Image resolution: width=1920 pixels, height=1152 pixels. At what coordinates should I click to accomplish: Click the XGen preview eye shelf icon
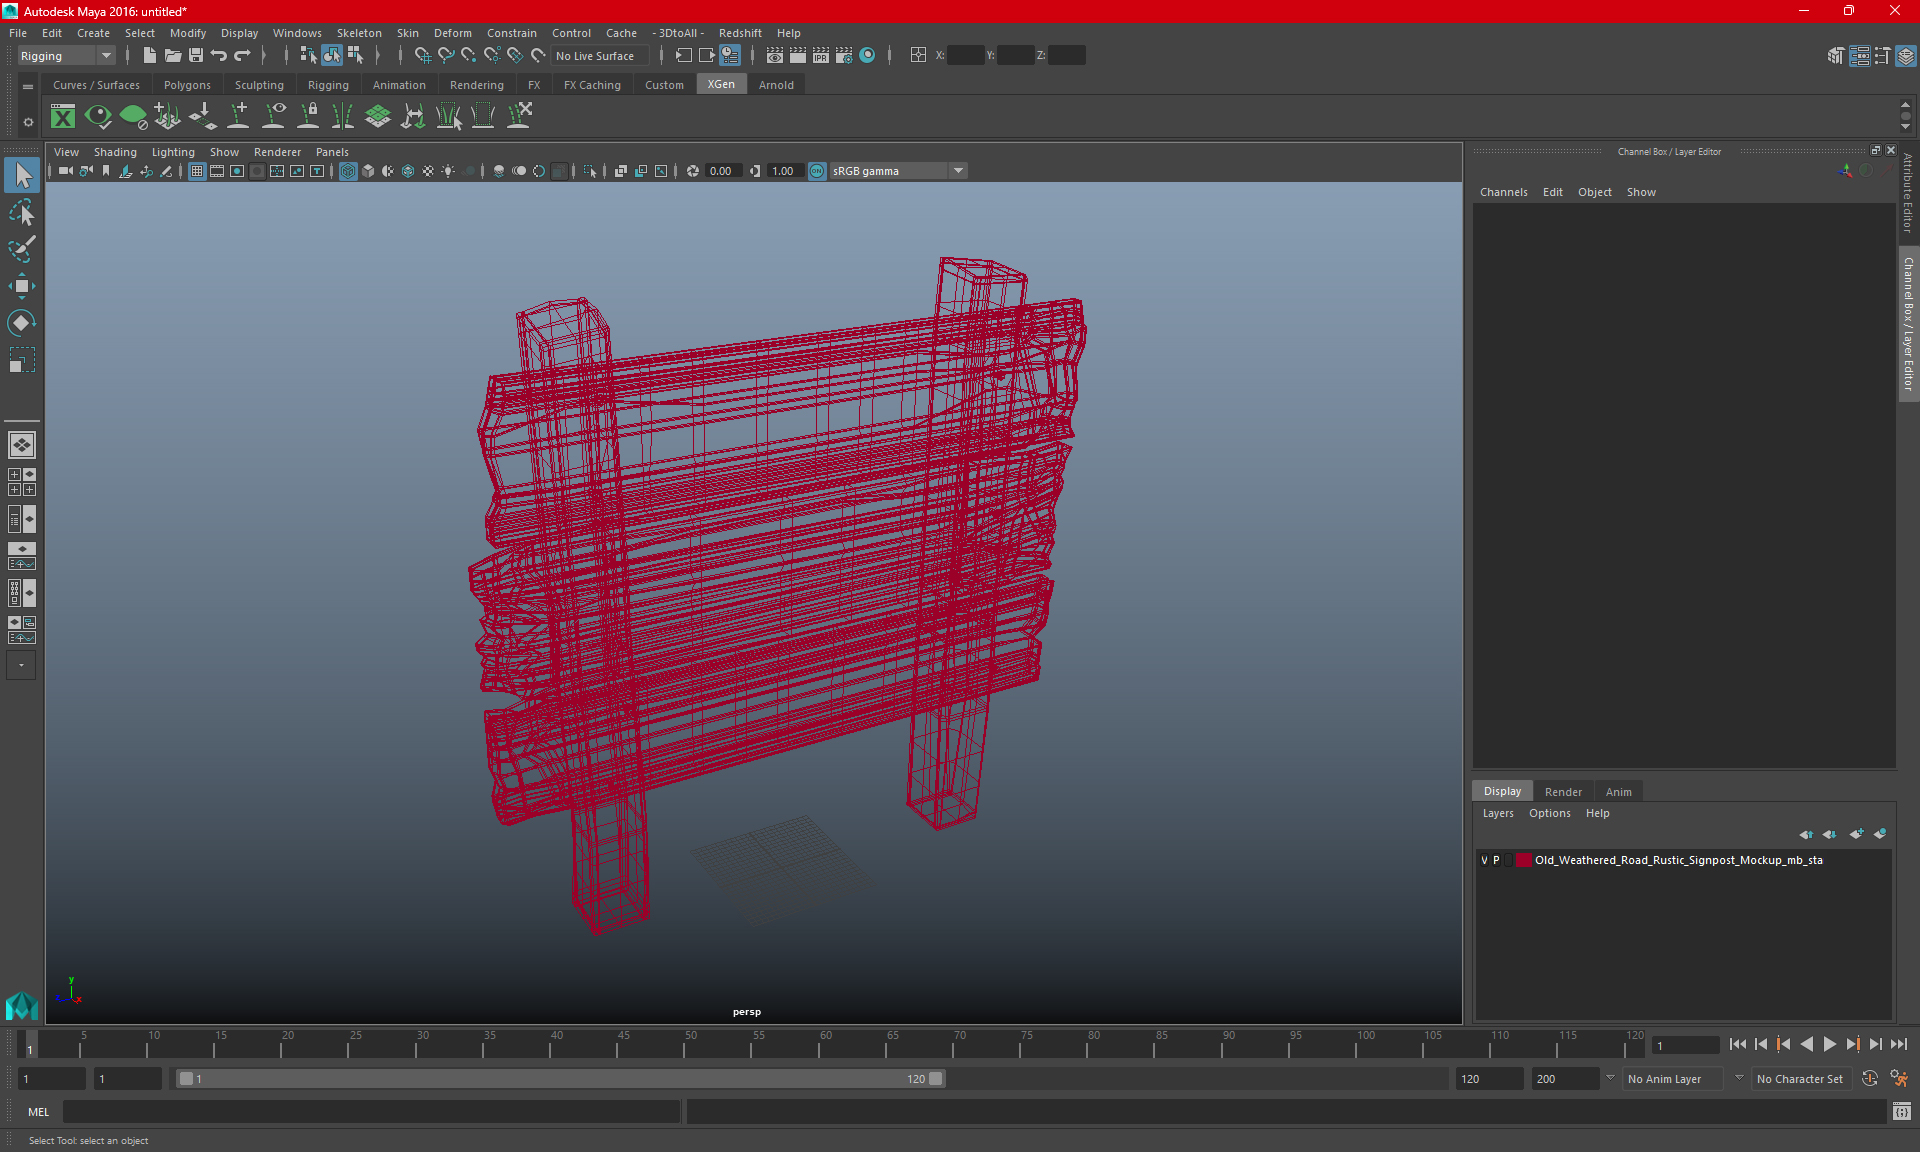(98, 117)
